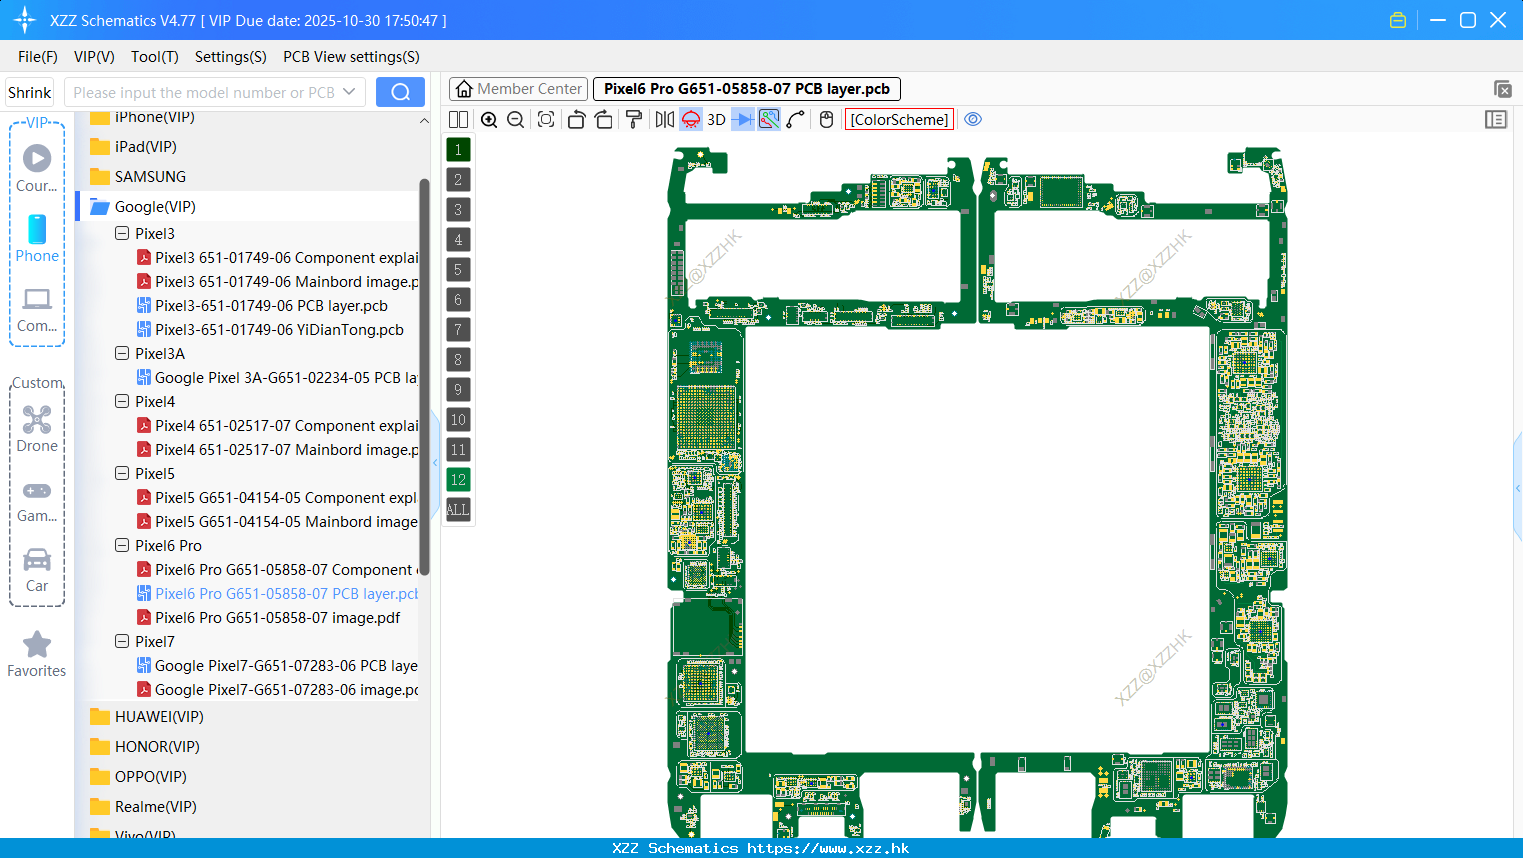Toggle visibility with the eye icon
This screenshot has width=1523, height=858.
click(973, 119)
